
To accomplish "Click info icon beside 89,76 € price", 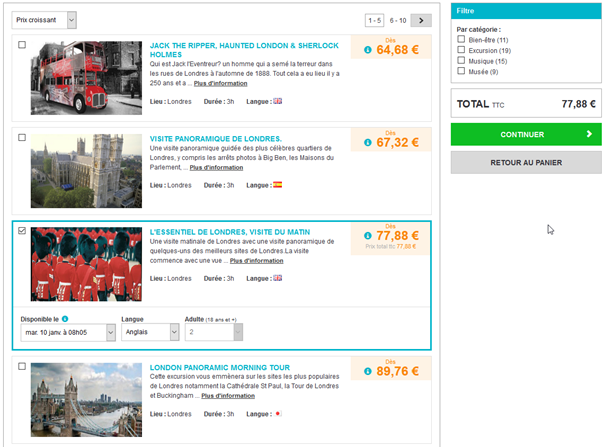I will click(367, 372).
